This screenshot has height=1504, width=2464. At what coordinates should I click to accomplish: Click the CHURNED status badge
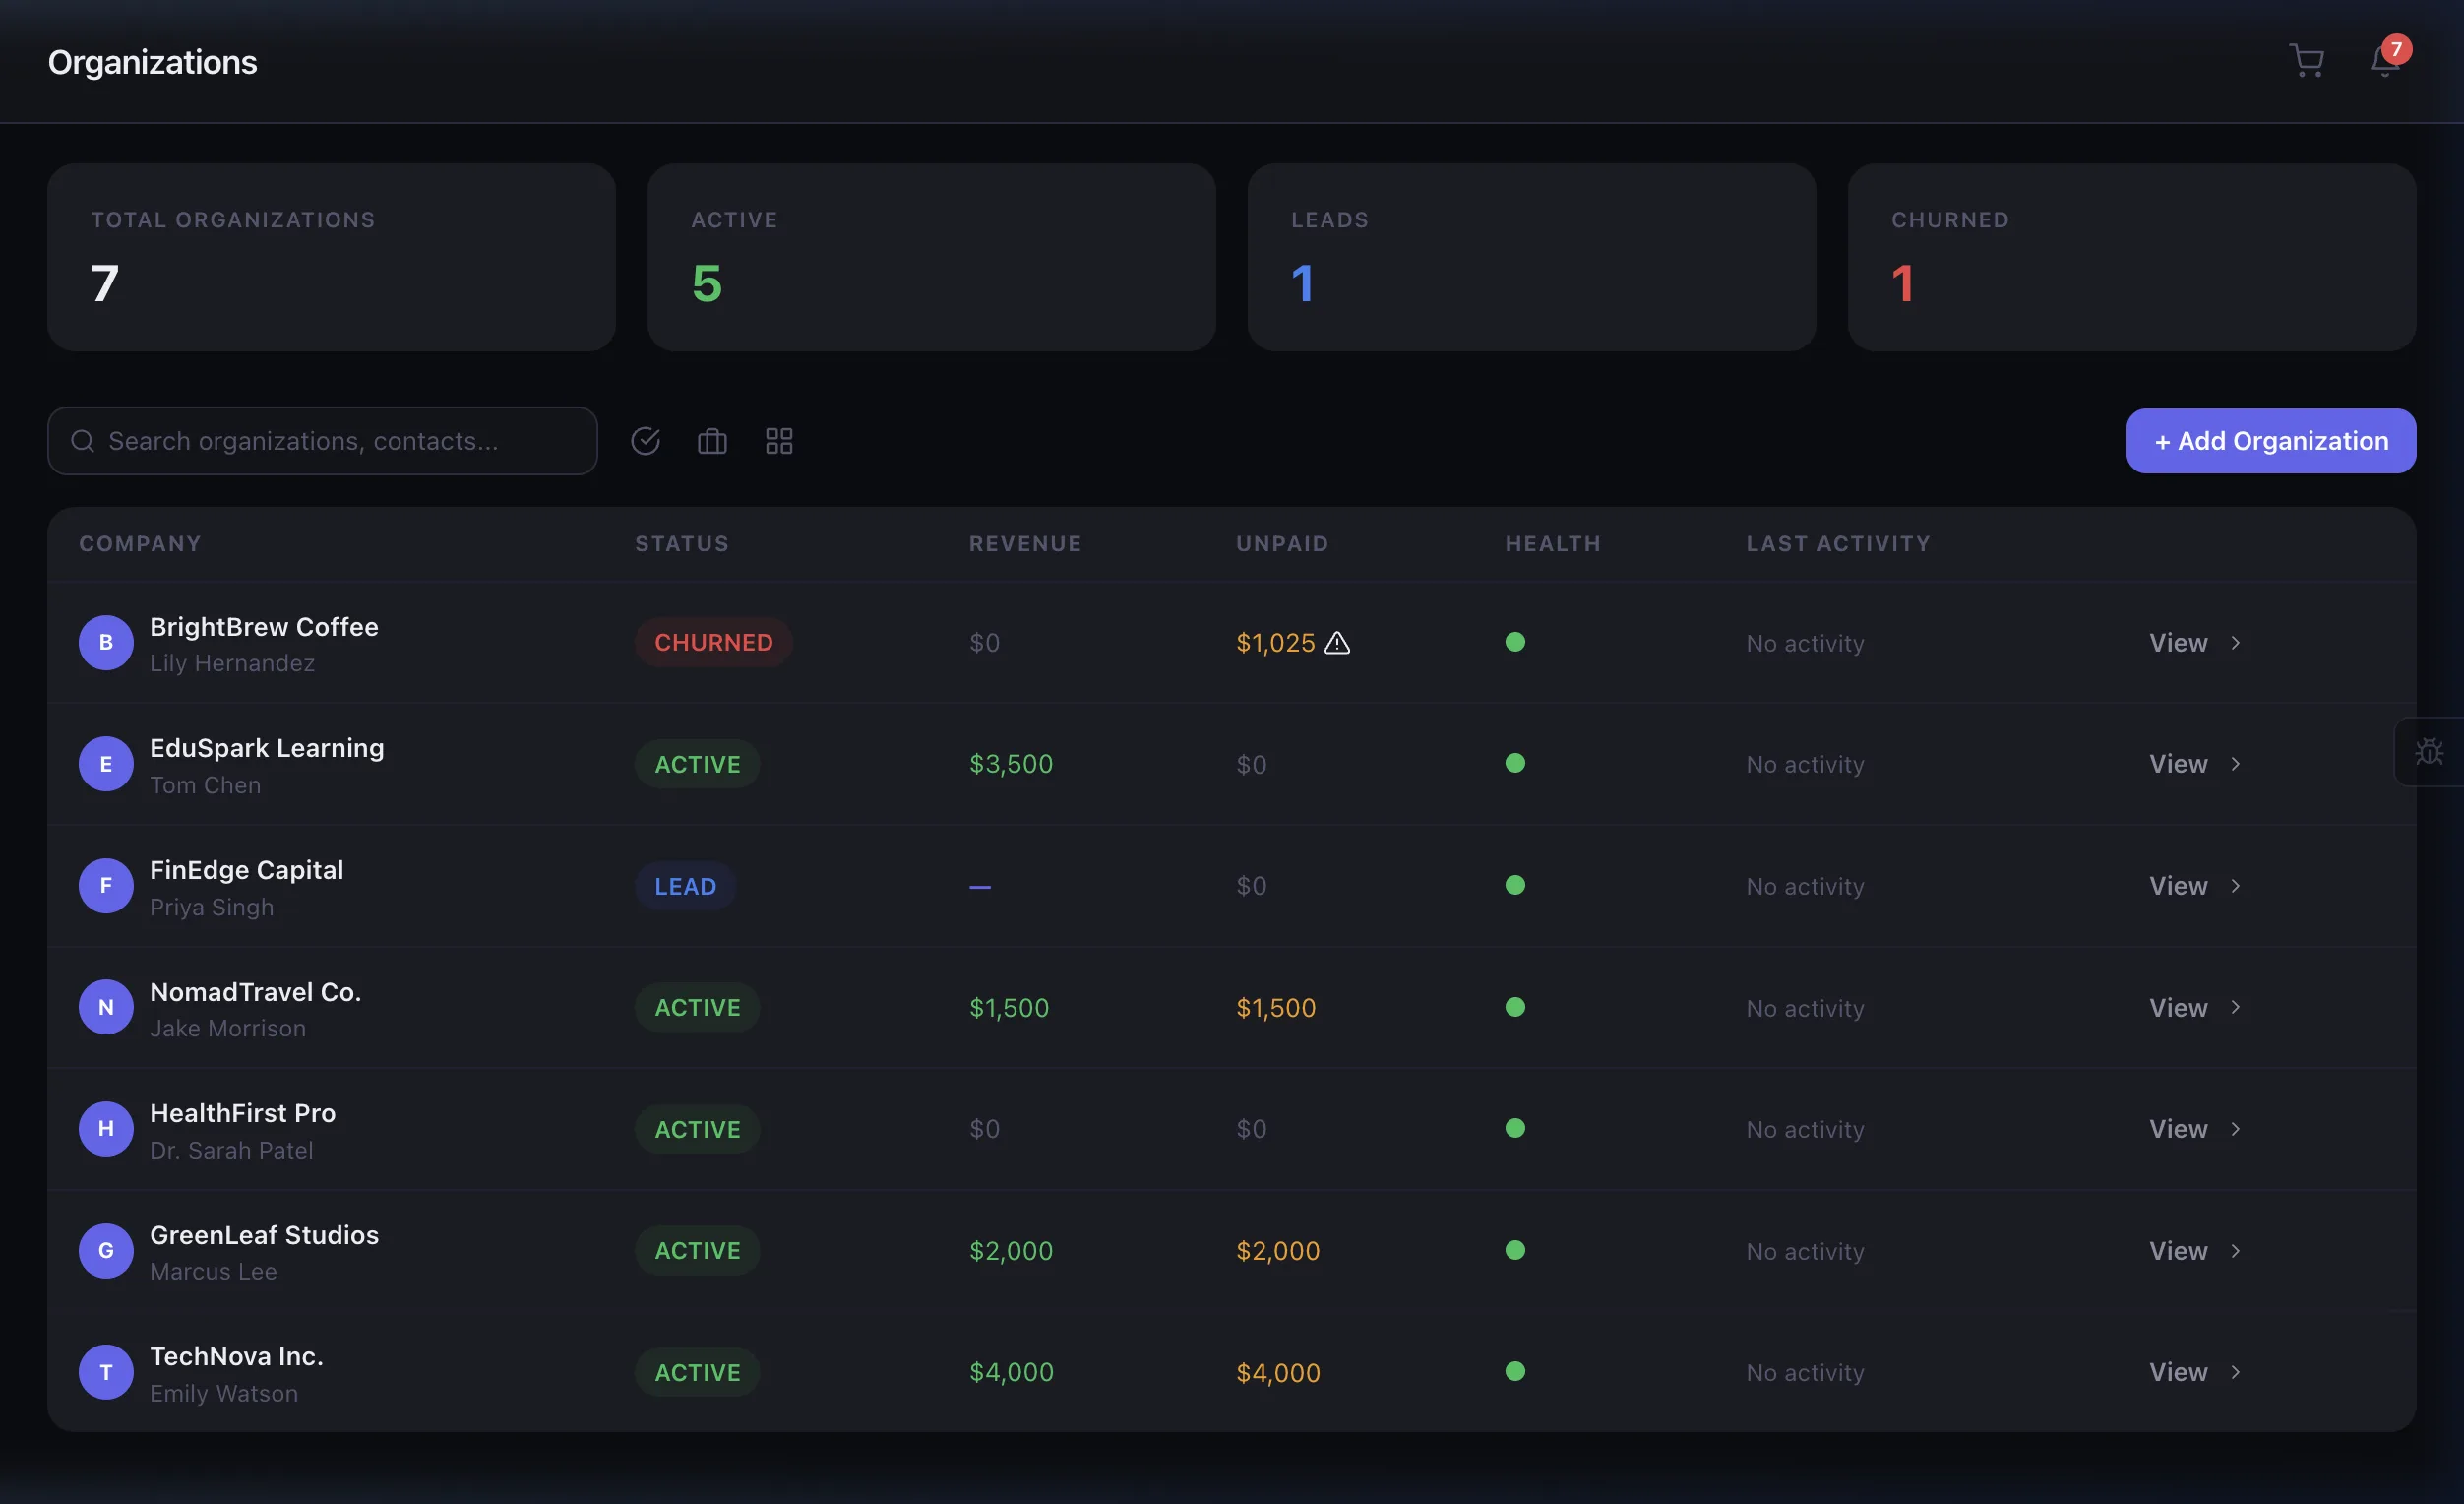click(x=713, y=643)
